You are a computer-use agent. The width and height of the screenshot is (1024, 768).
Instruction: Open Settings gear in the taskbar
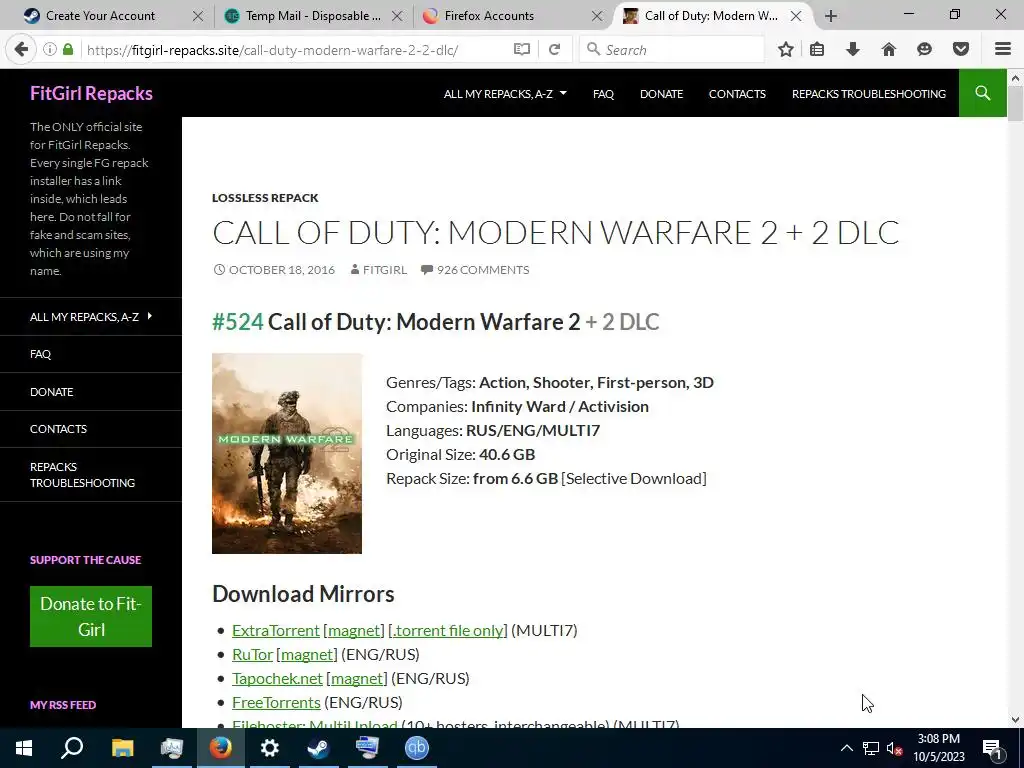coord(269,748)
